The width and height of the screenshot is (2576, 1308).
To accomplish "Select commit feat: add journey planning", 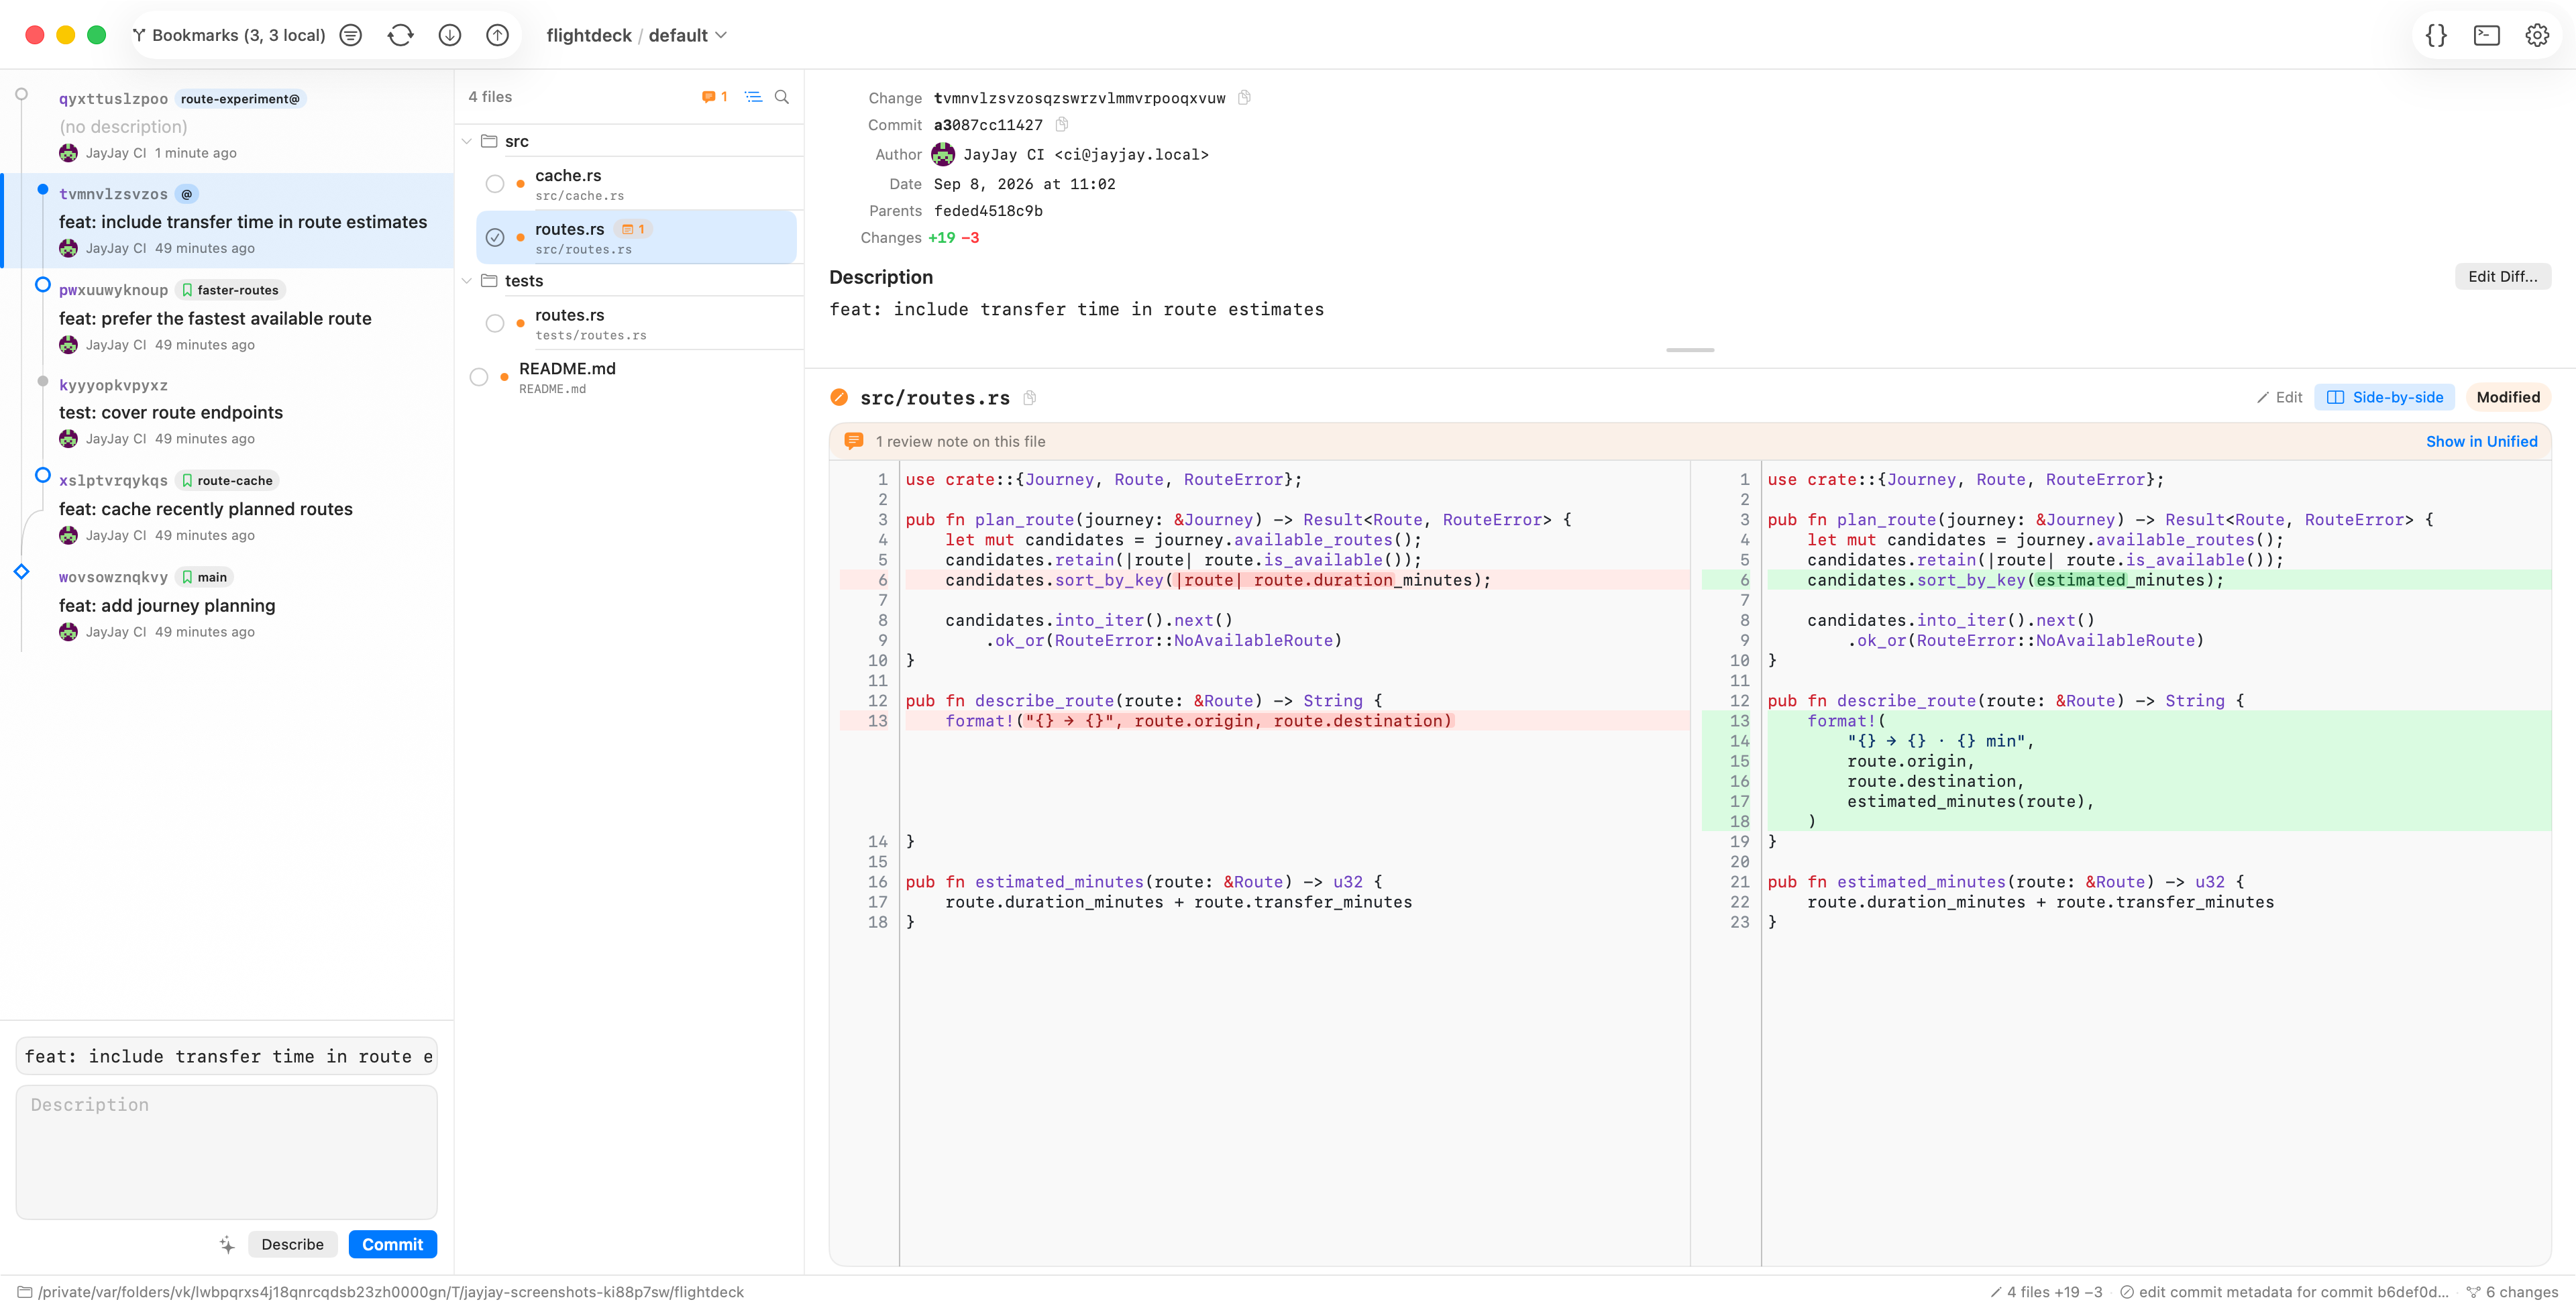I will click(227, 605).
